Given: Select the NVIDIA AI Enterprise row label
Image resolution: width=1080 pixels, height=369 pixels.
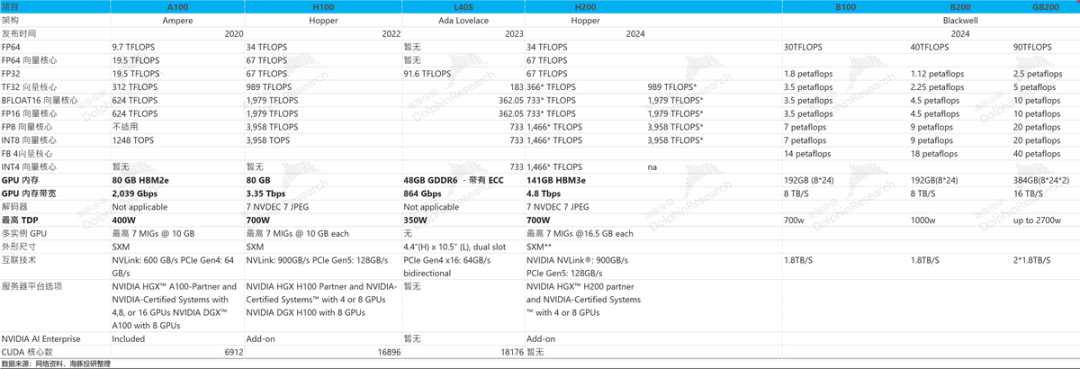Looking at the screenshot, I should (41, 339).
